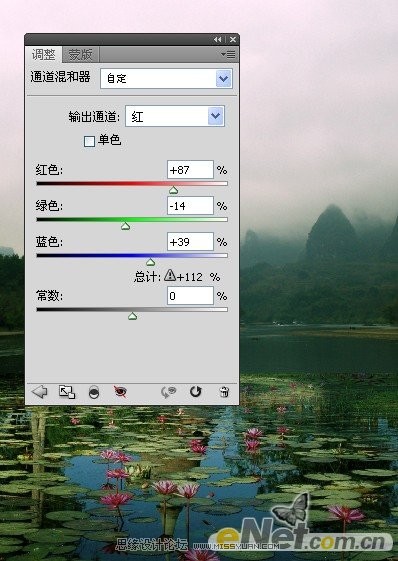The width and height of the screenshot is (398, 561).
Task: Click the 通道混和器 title text
Action: coord(60,77)
